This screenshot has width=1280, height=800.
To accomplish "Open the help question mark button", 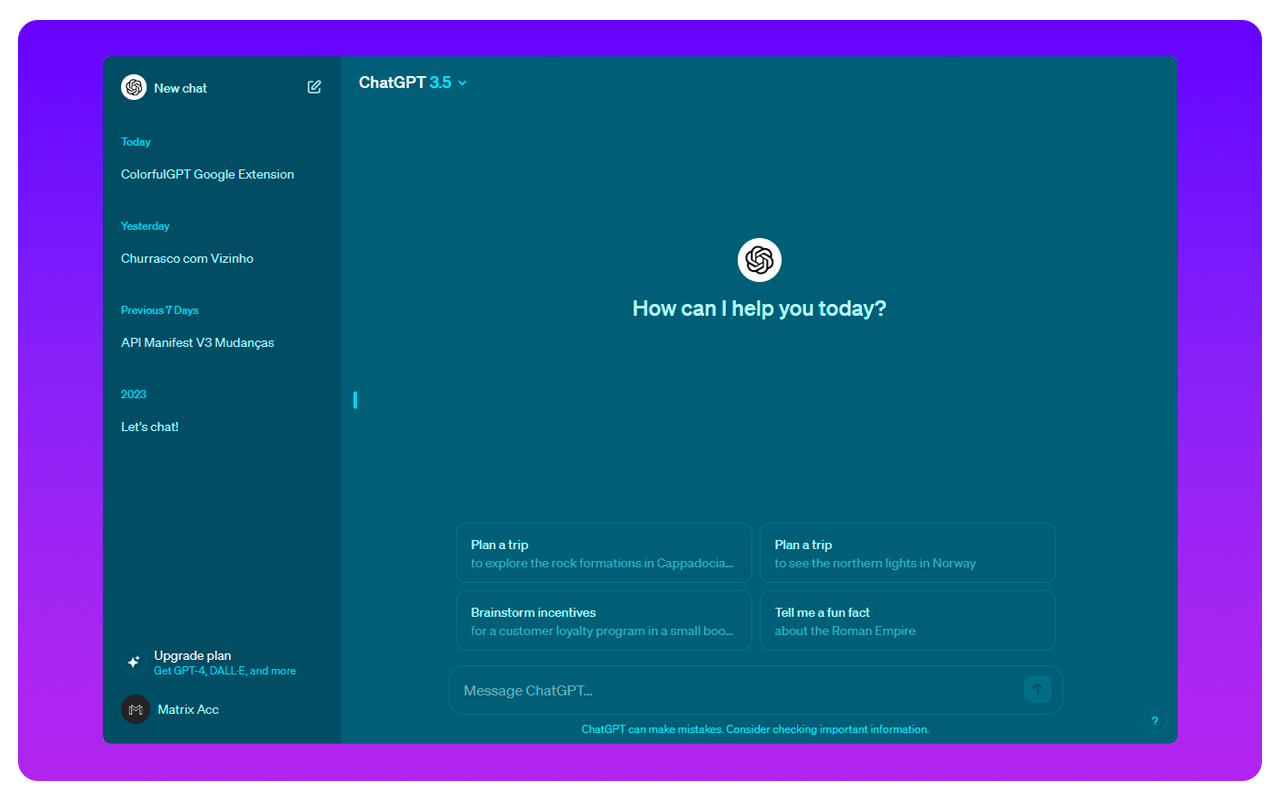I will [x=1154, y=720].
